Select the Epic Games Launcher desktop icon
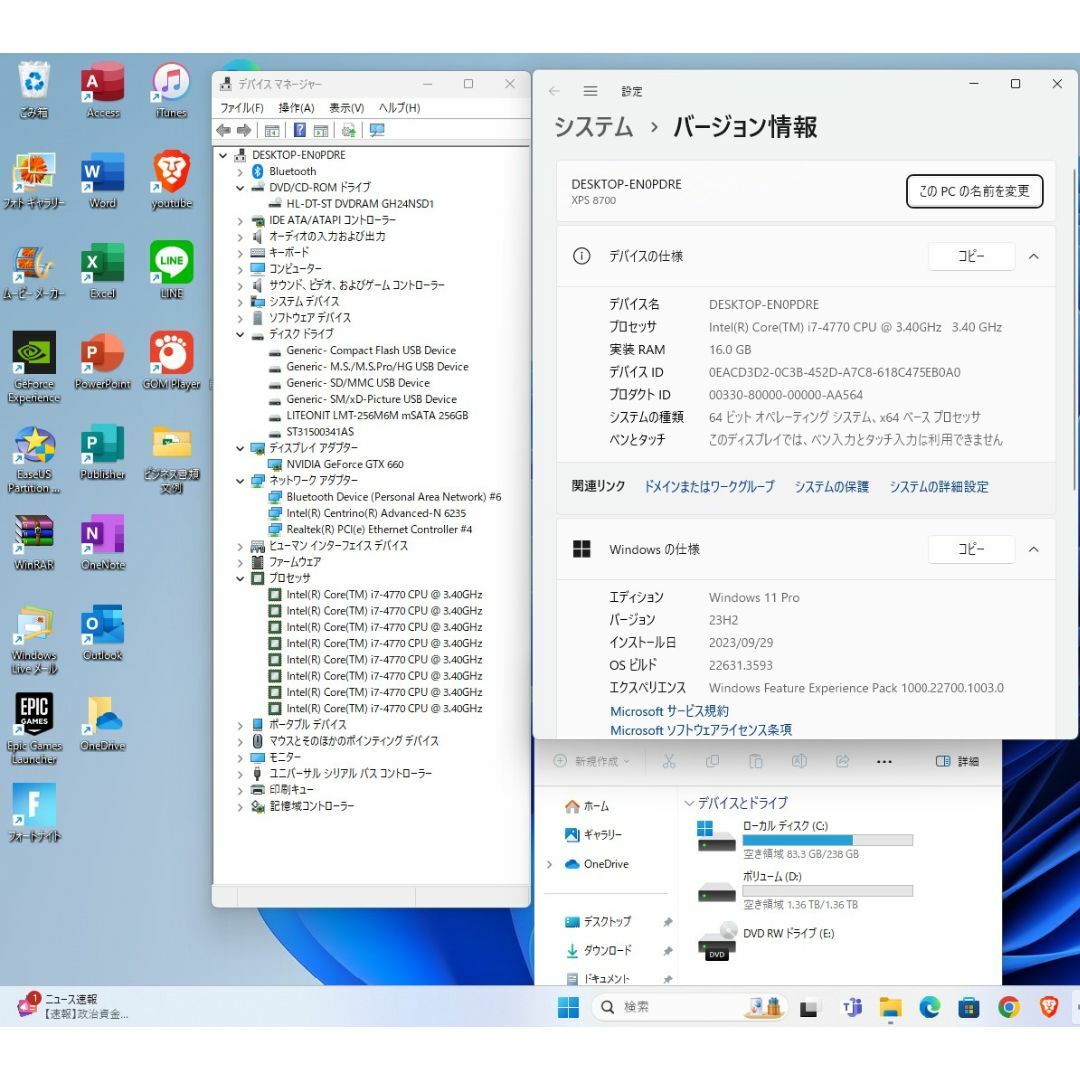The height and width of the screenshot is (1080, 1080). [x=34, y=729]
